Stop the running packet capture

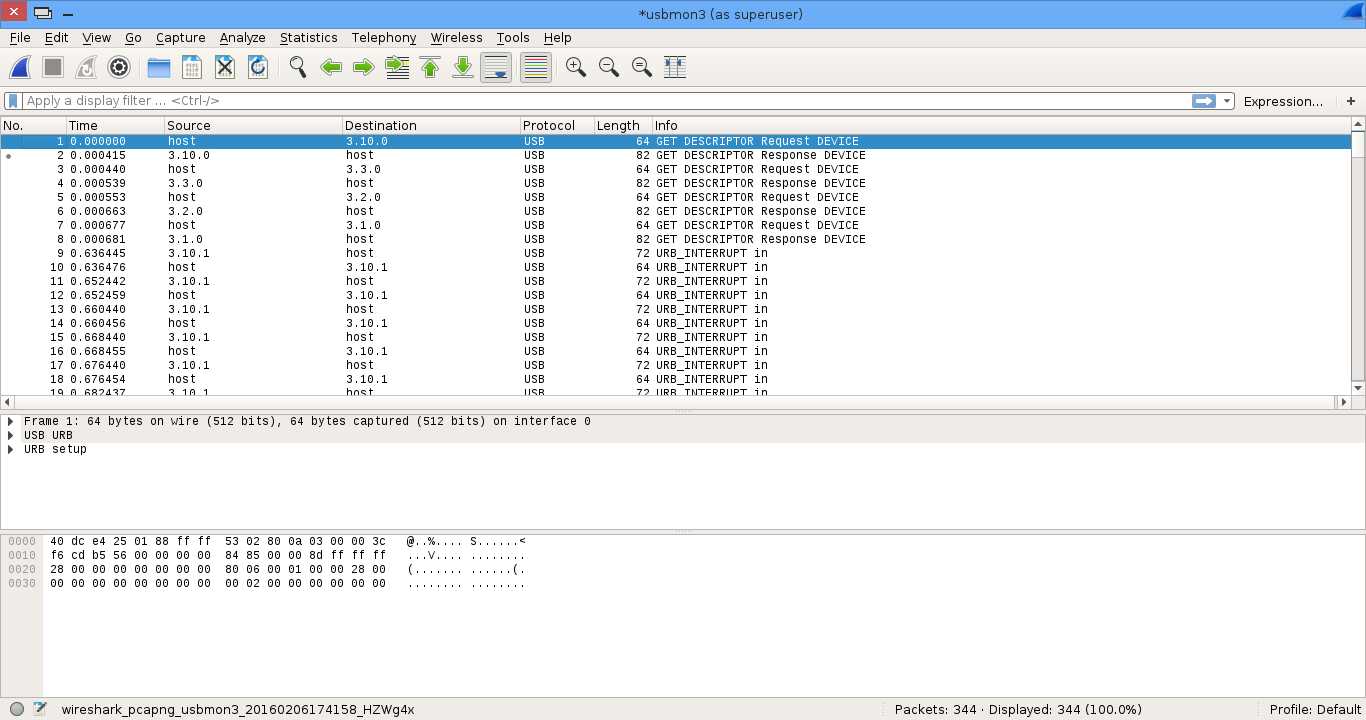[53, 67]
